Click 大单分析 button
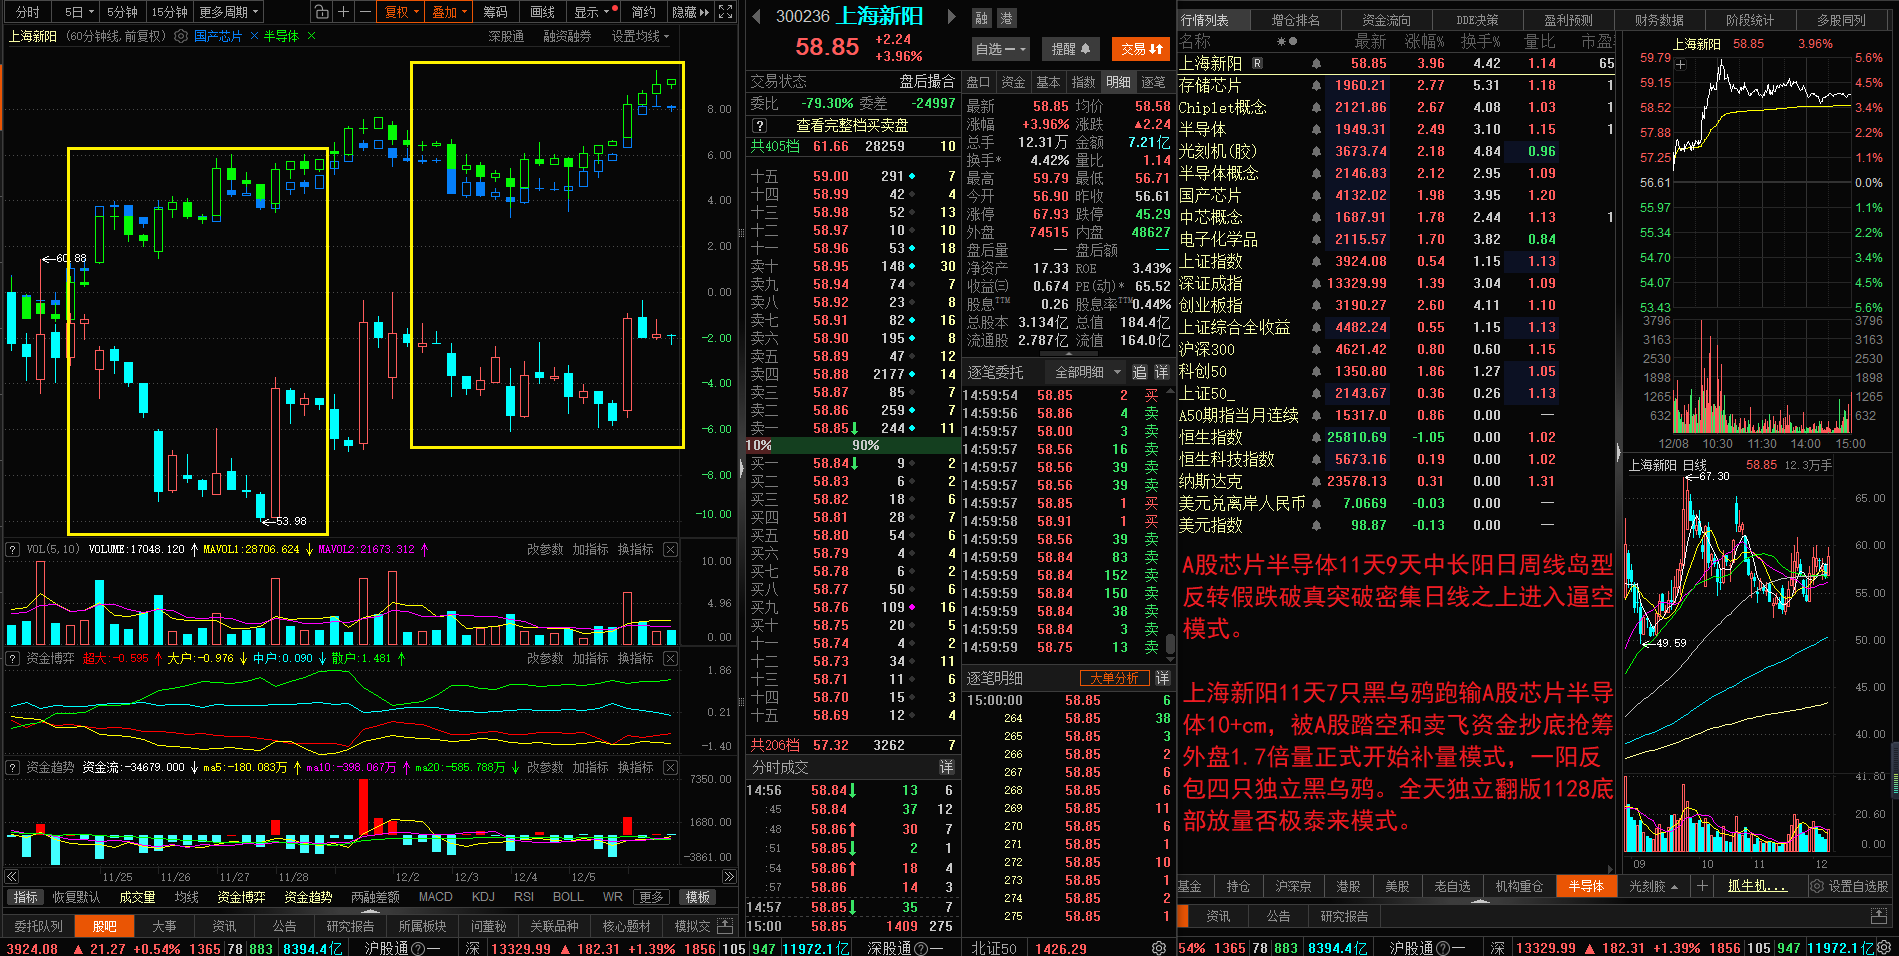The width and height of the screenshot is (1899, 956). 1113,678
